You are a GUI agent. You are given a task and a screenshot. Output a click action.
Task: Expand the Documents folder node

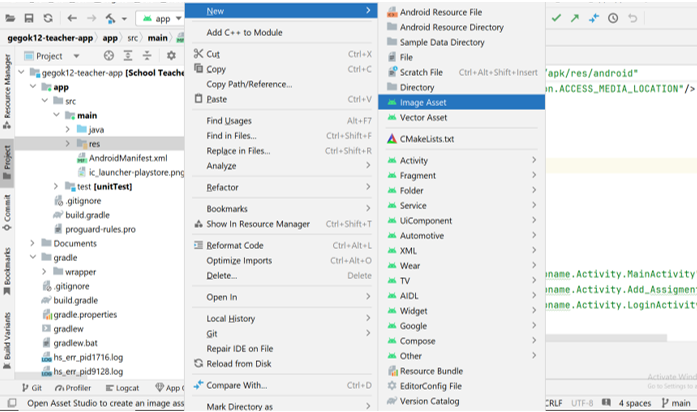32,243
